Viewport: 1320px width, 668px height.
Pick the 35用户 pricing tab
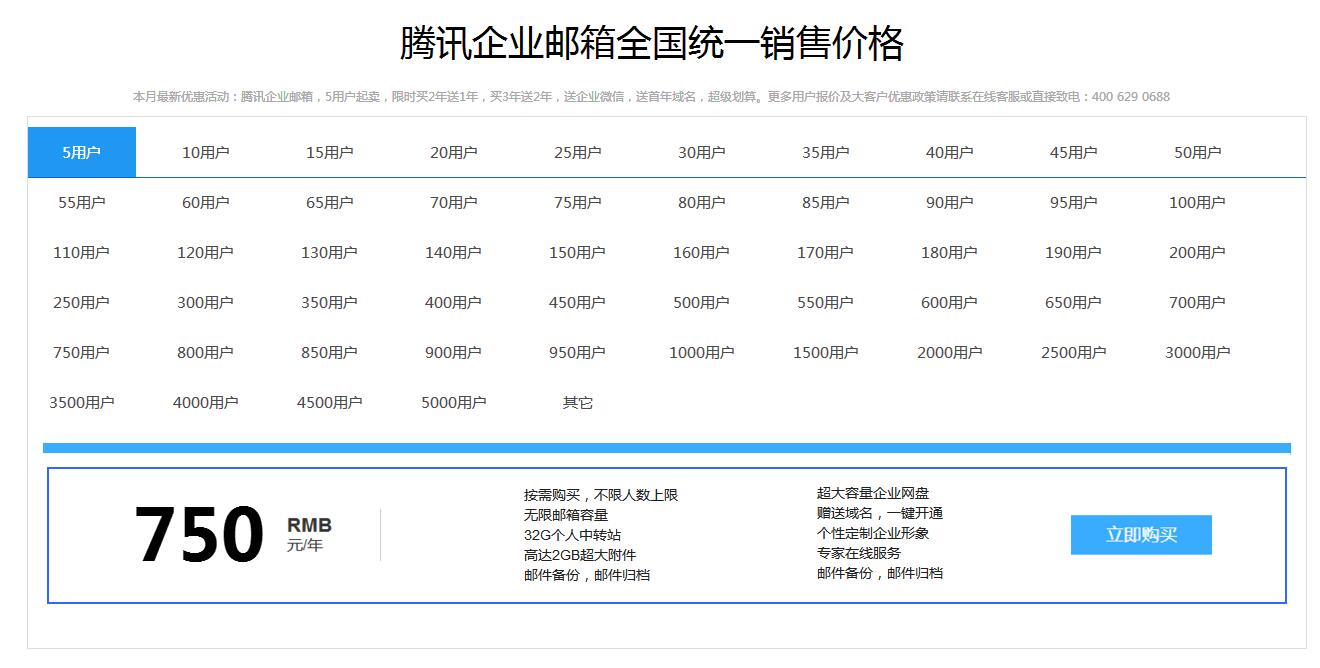coord(825,152)
